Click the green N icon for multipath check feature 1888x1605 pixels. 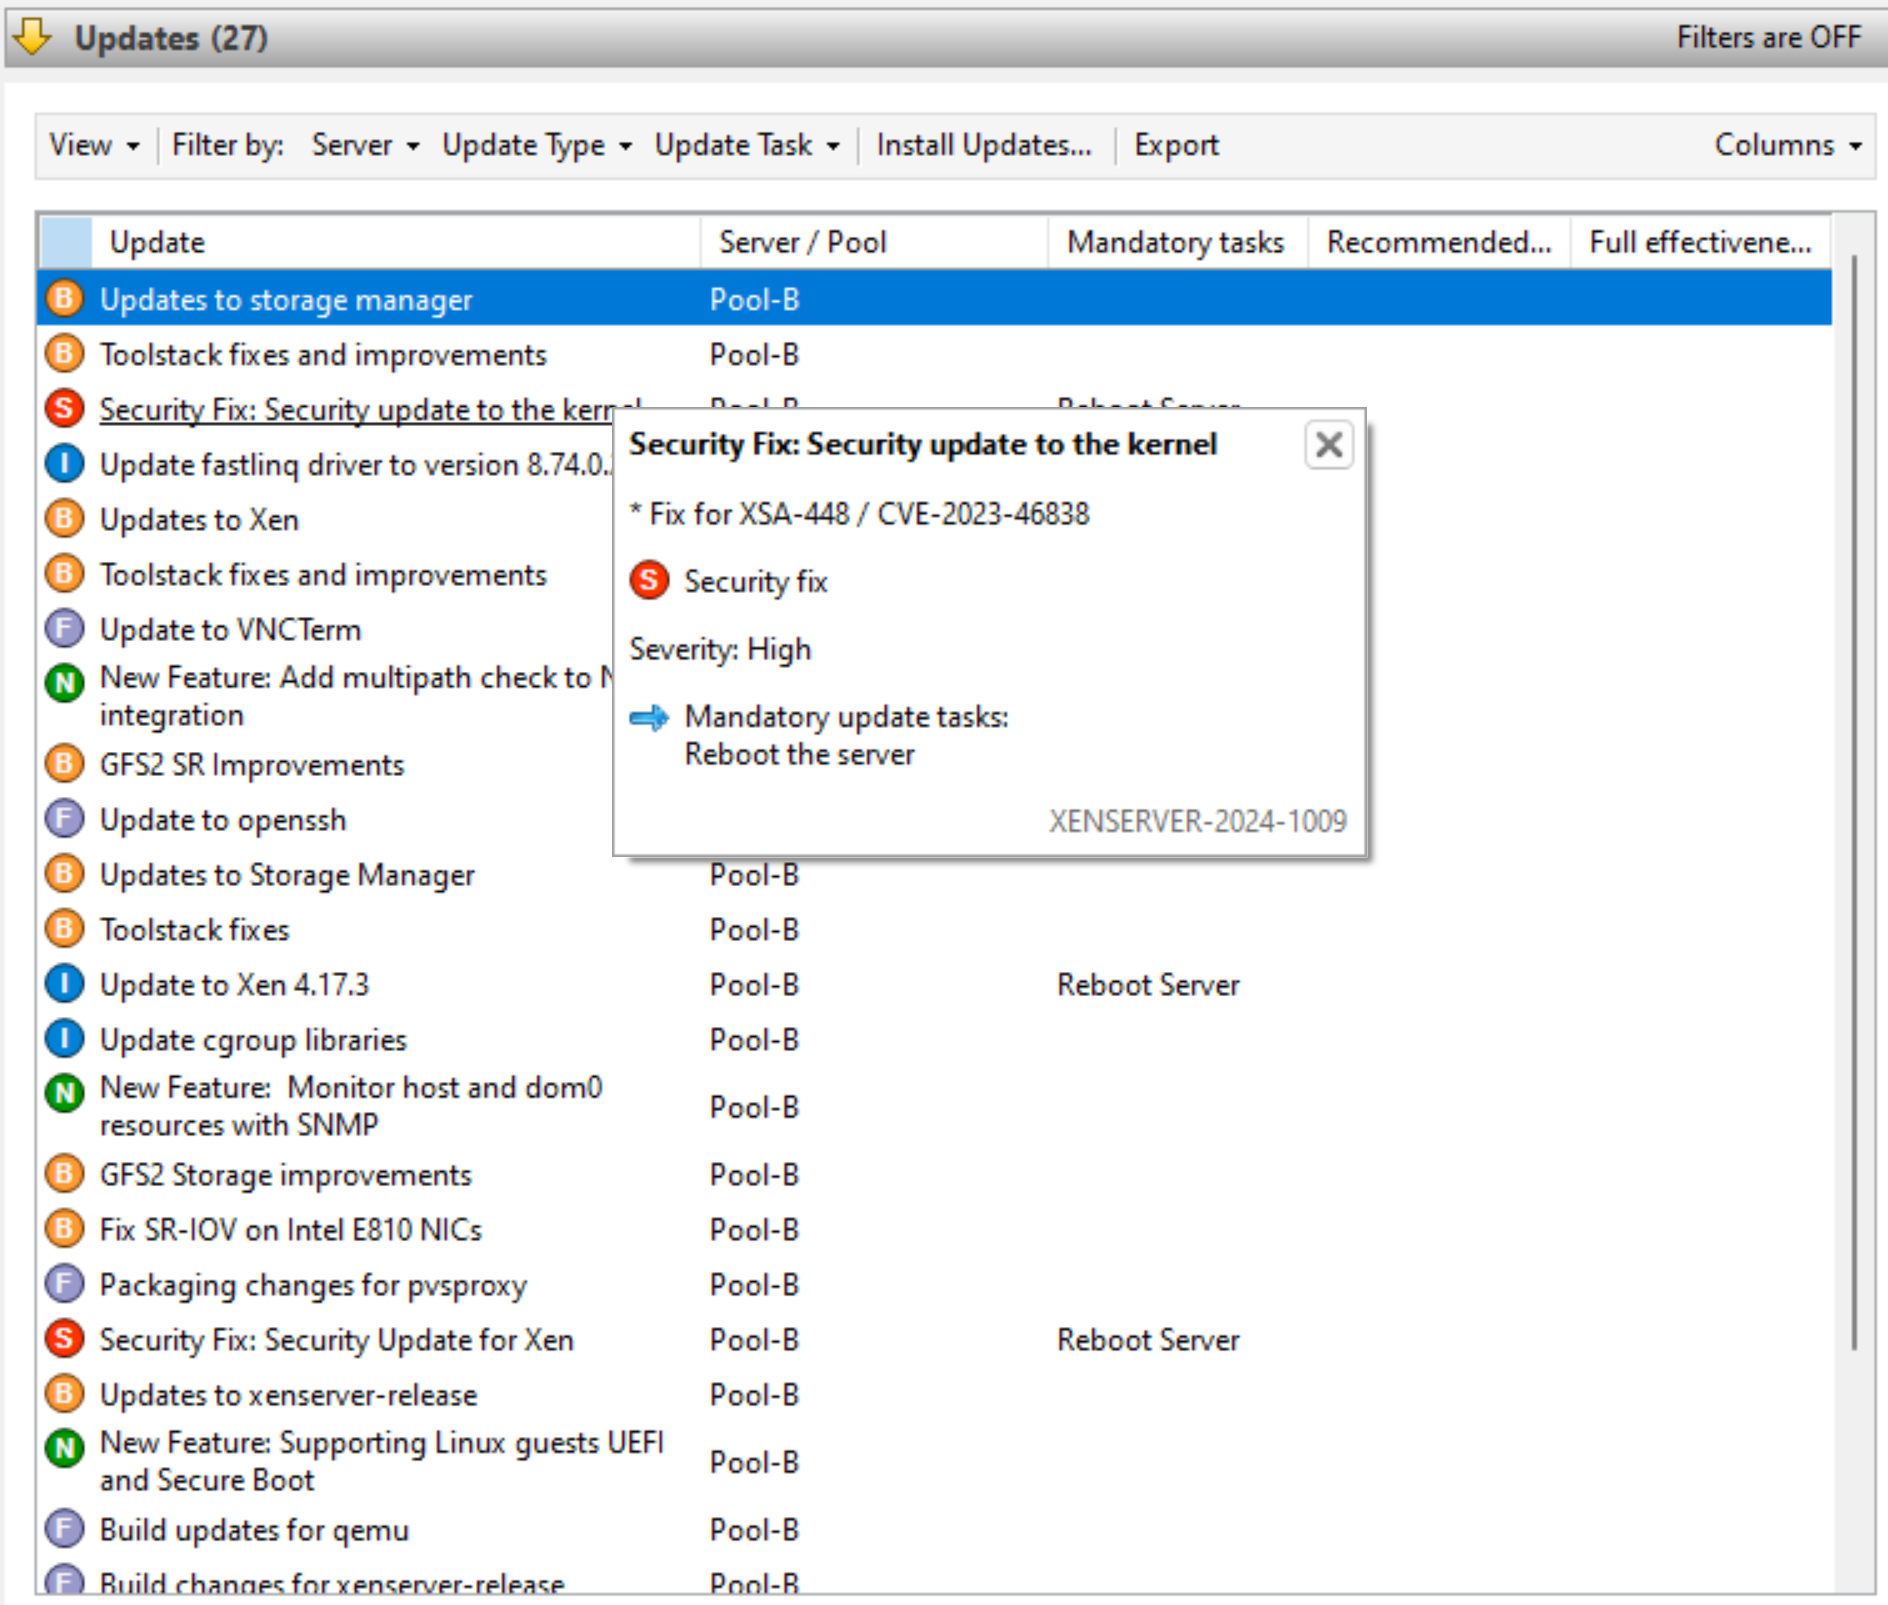64,683
